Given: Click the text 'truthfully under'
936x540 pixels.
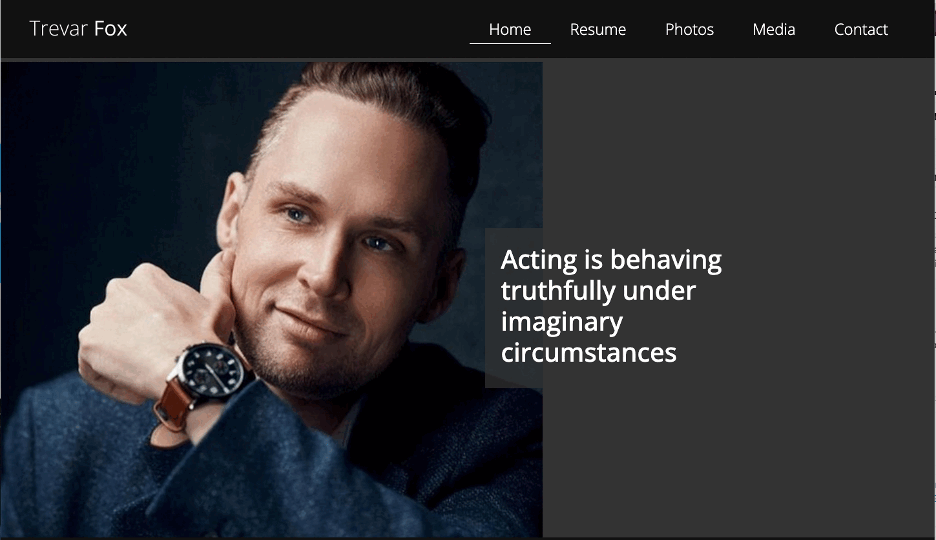Looking at the screenshot, I should coord(598,291).
